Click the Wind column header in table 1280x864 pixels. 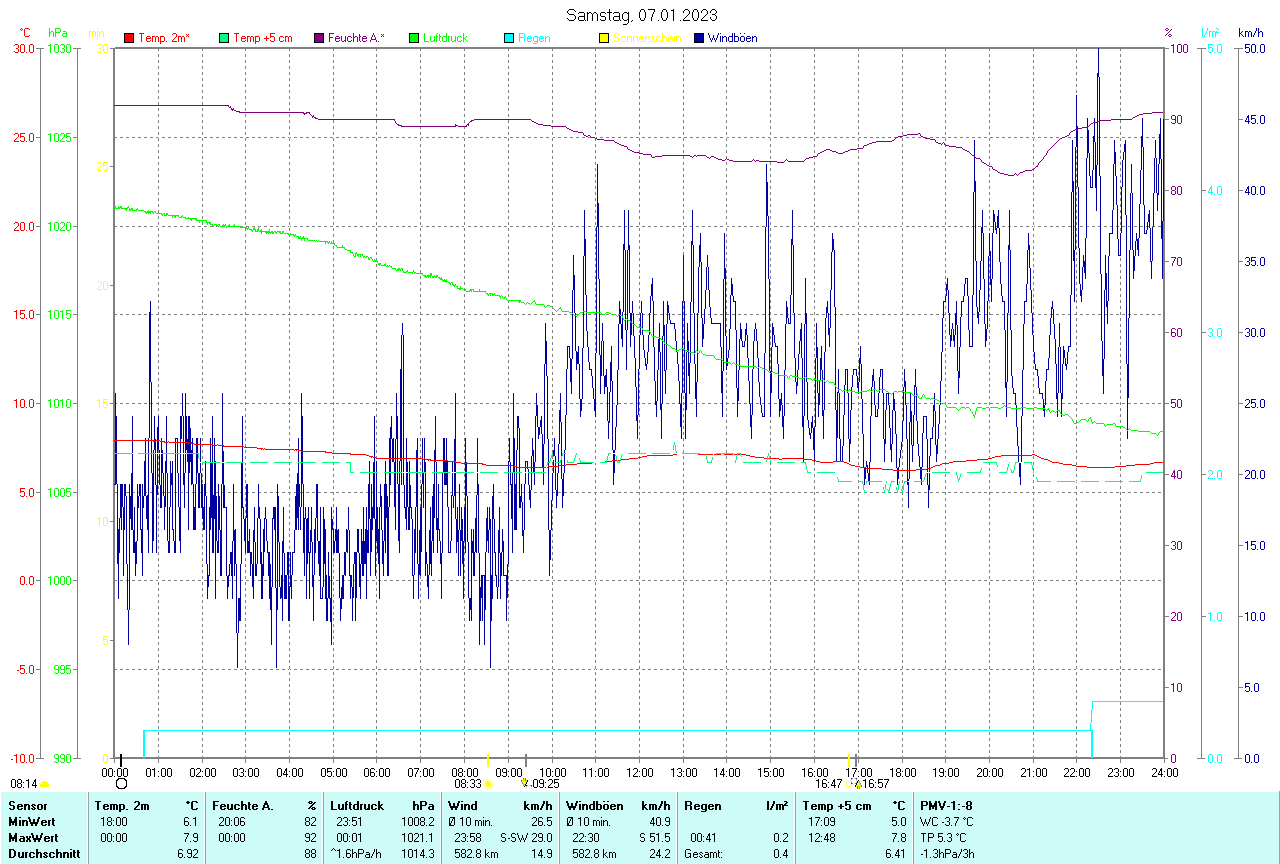pos(463,806)
